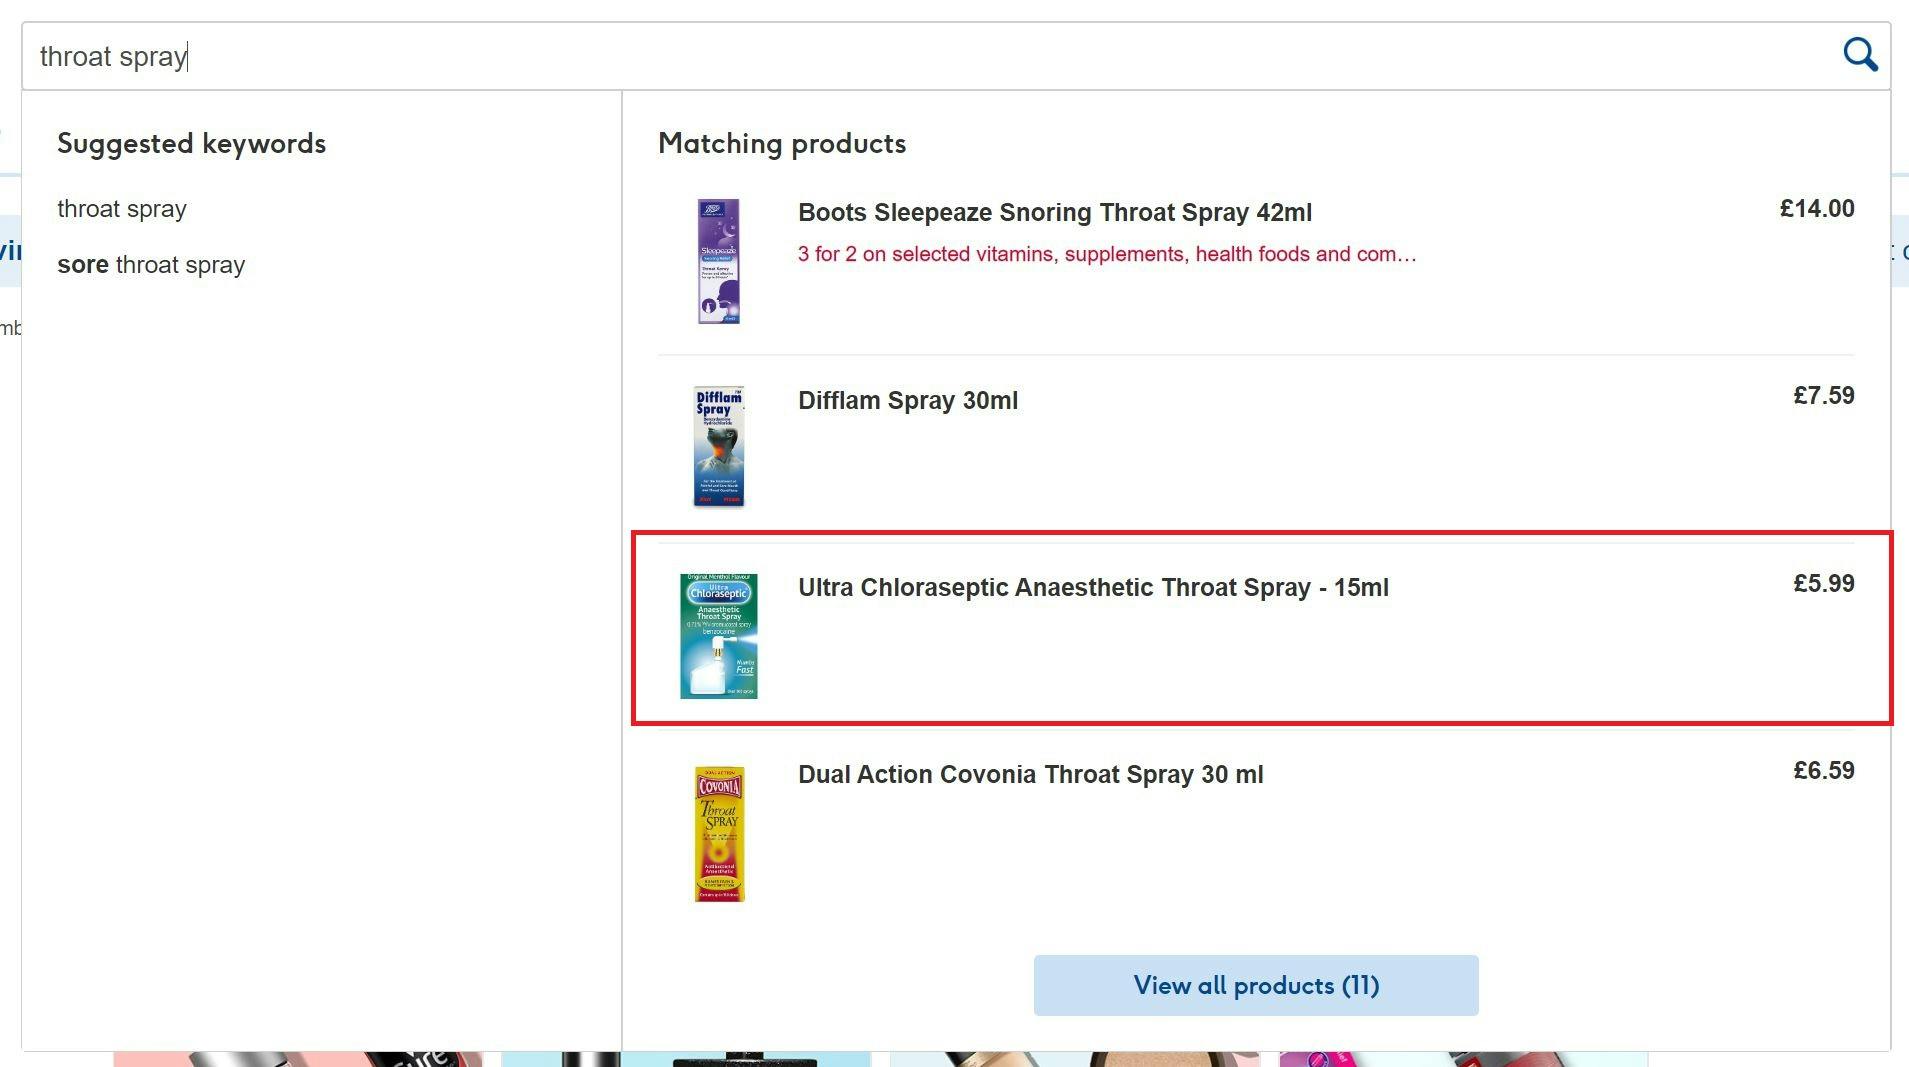The width and height of the screenshot is (1909, 1067).
Task: Select the Ultra Chloraseptic product image
Action: pyautogui.click(x=719, y=635)
